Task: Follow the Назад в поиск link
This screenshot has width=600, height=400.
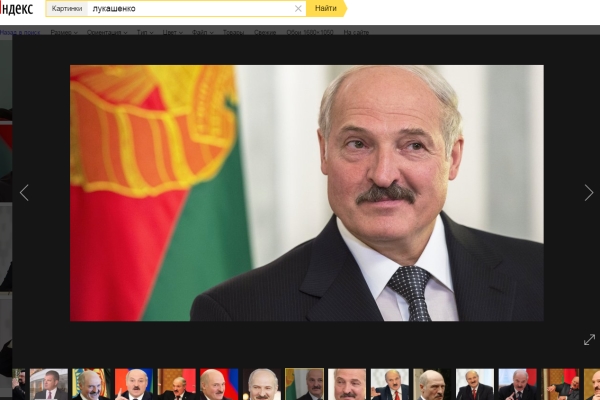Action: click(x=20, y=32)
